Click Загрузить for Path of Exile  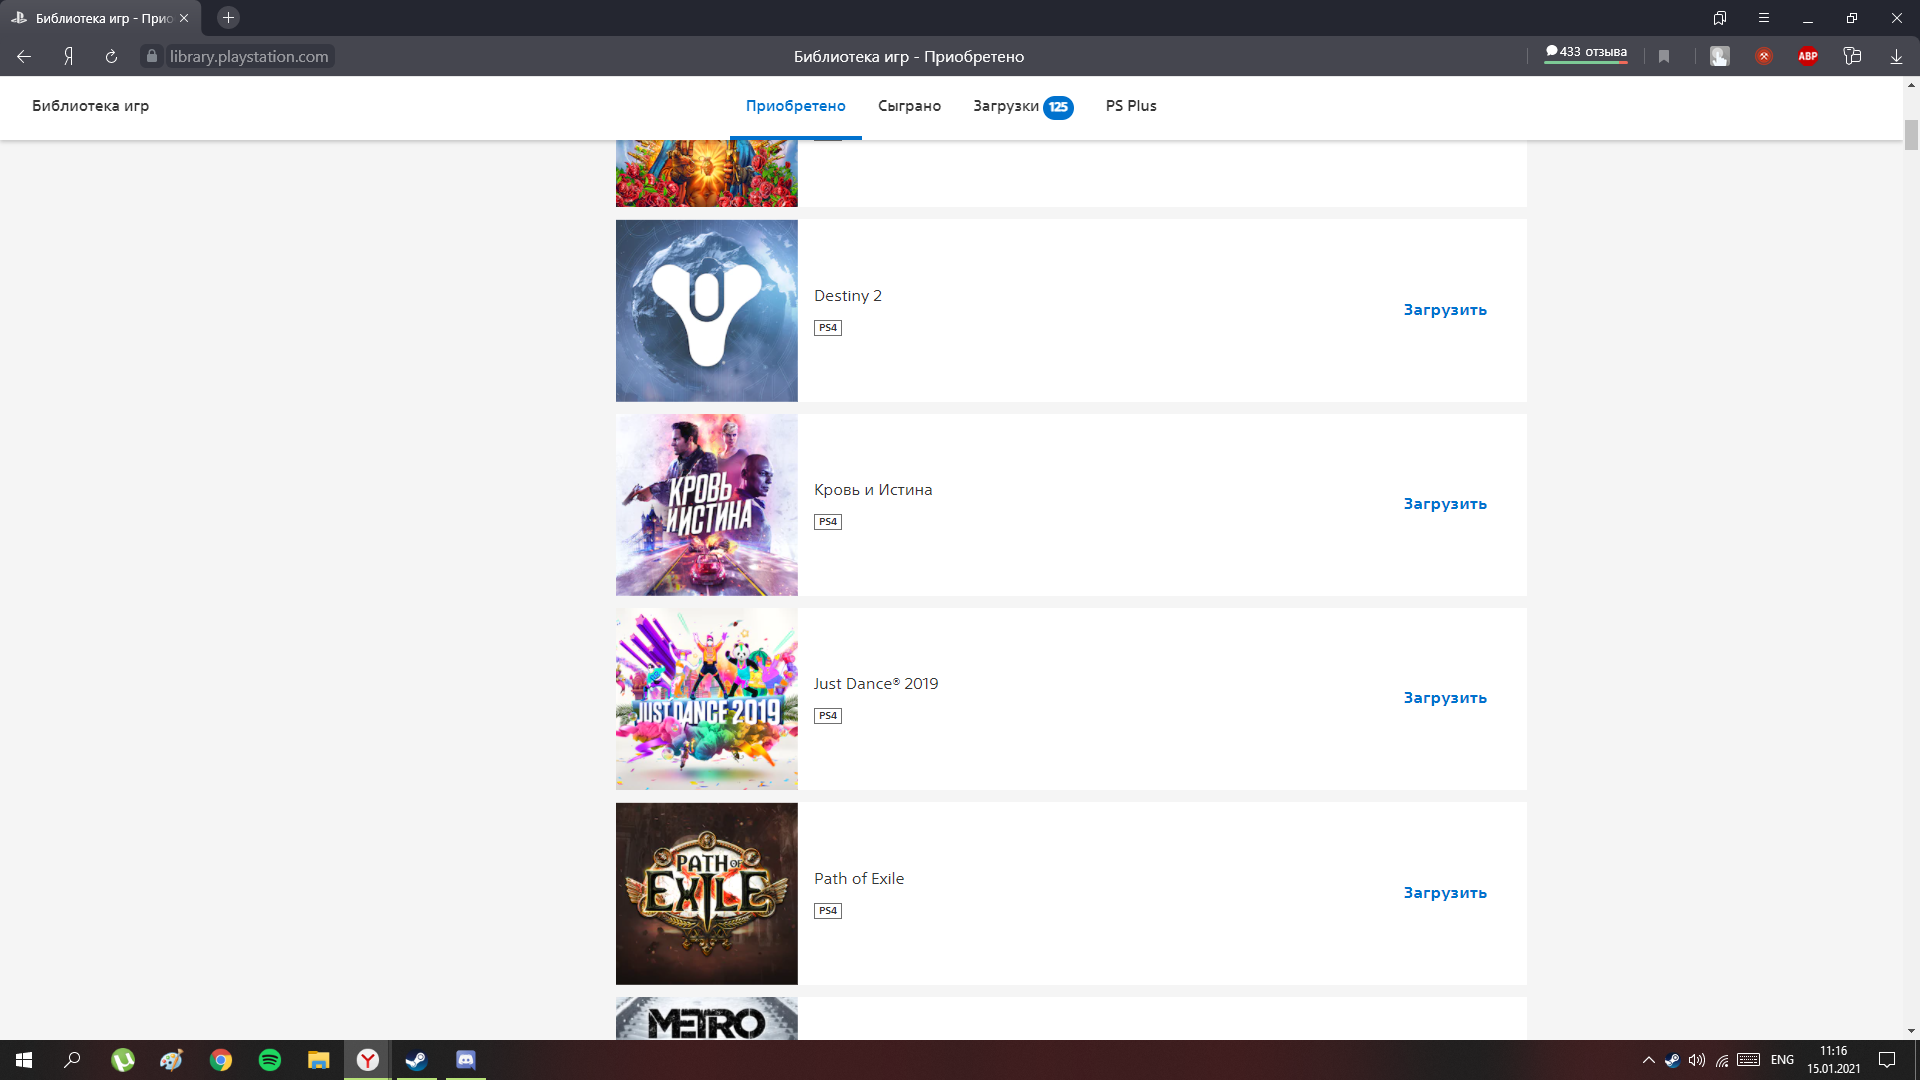[1445, 893]
